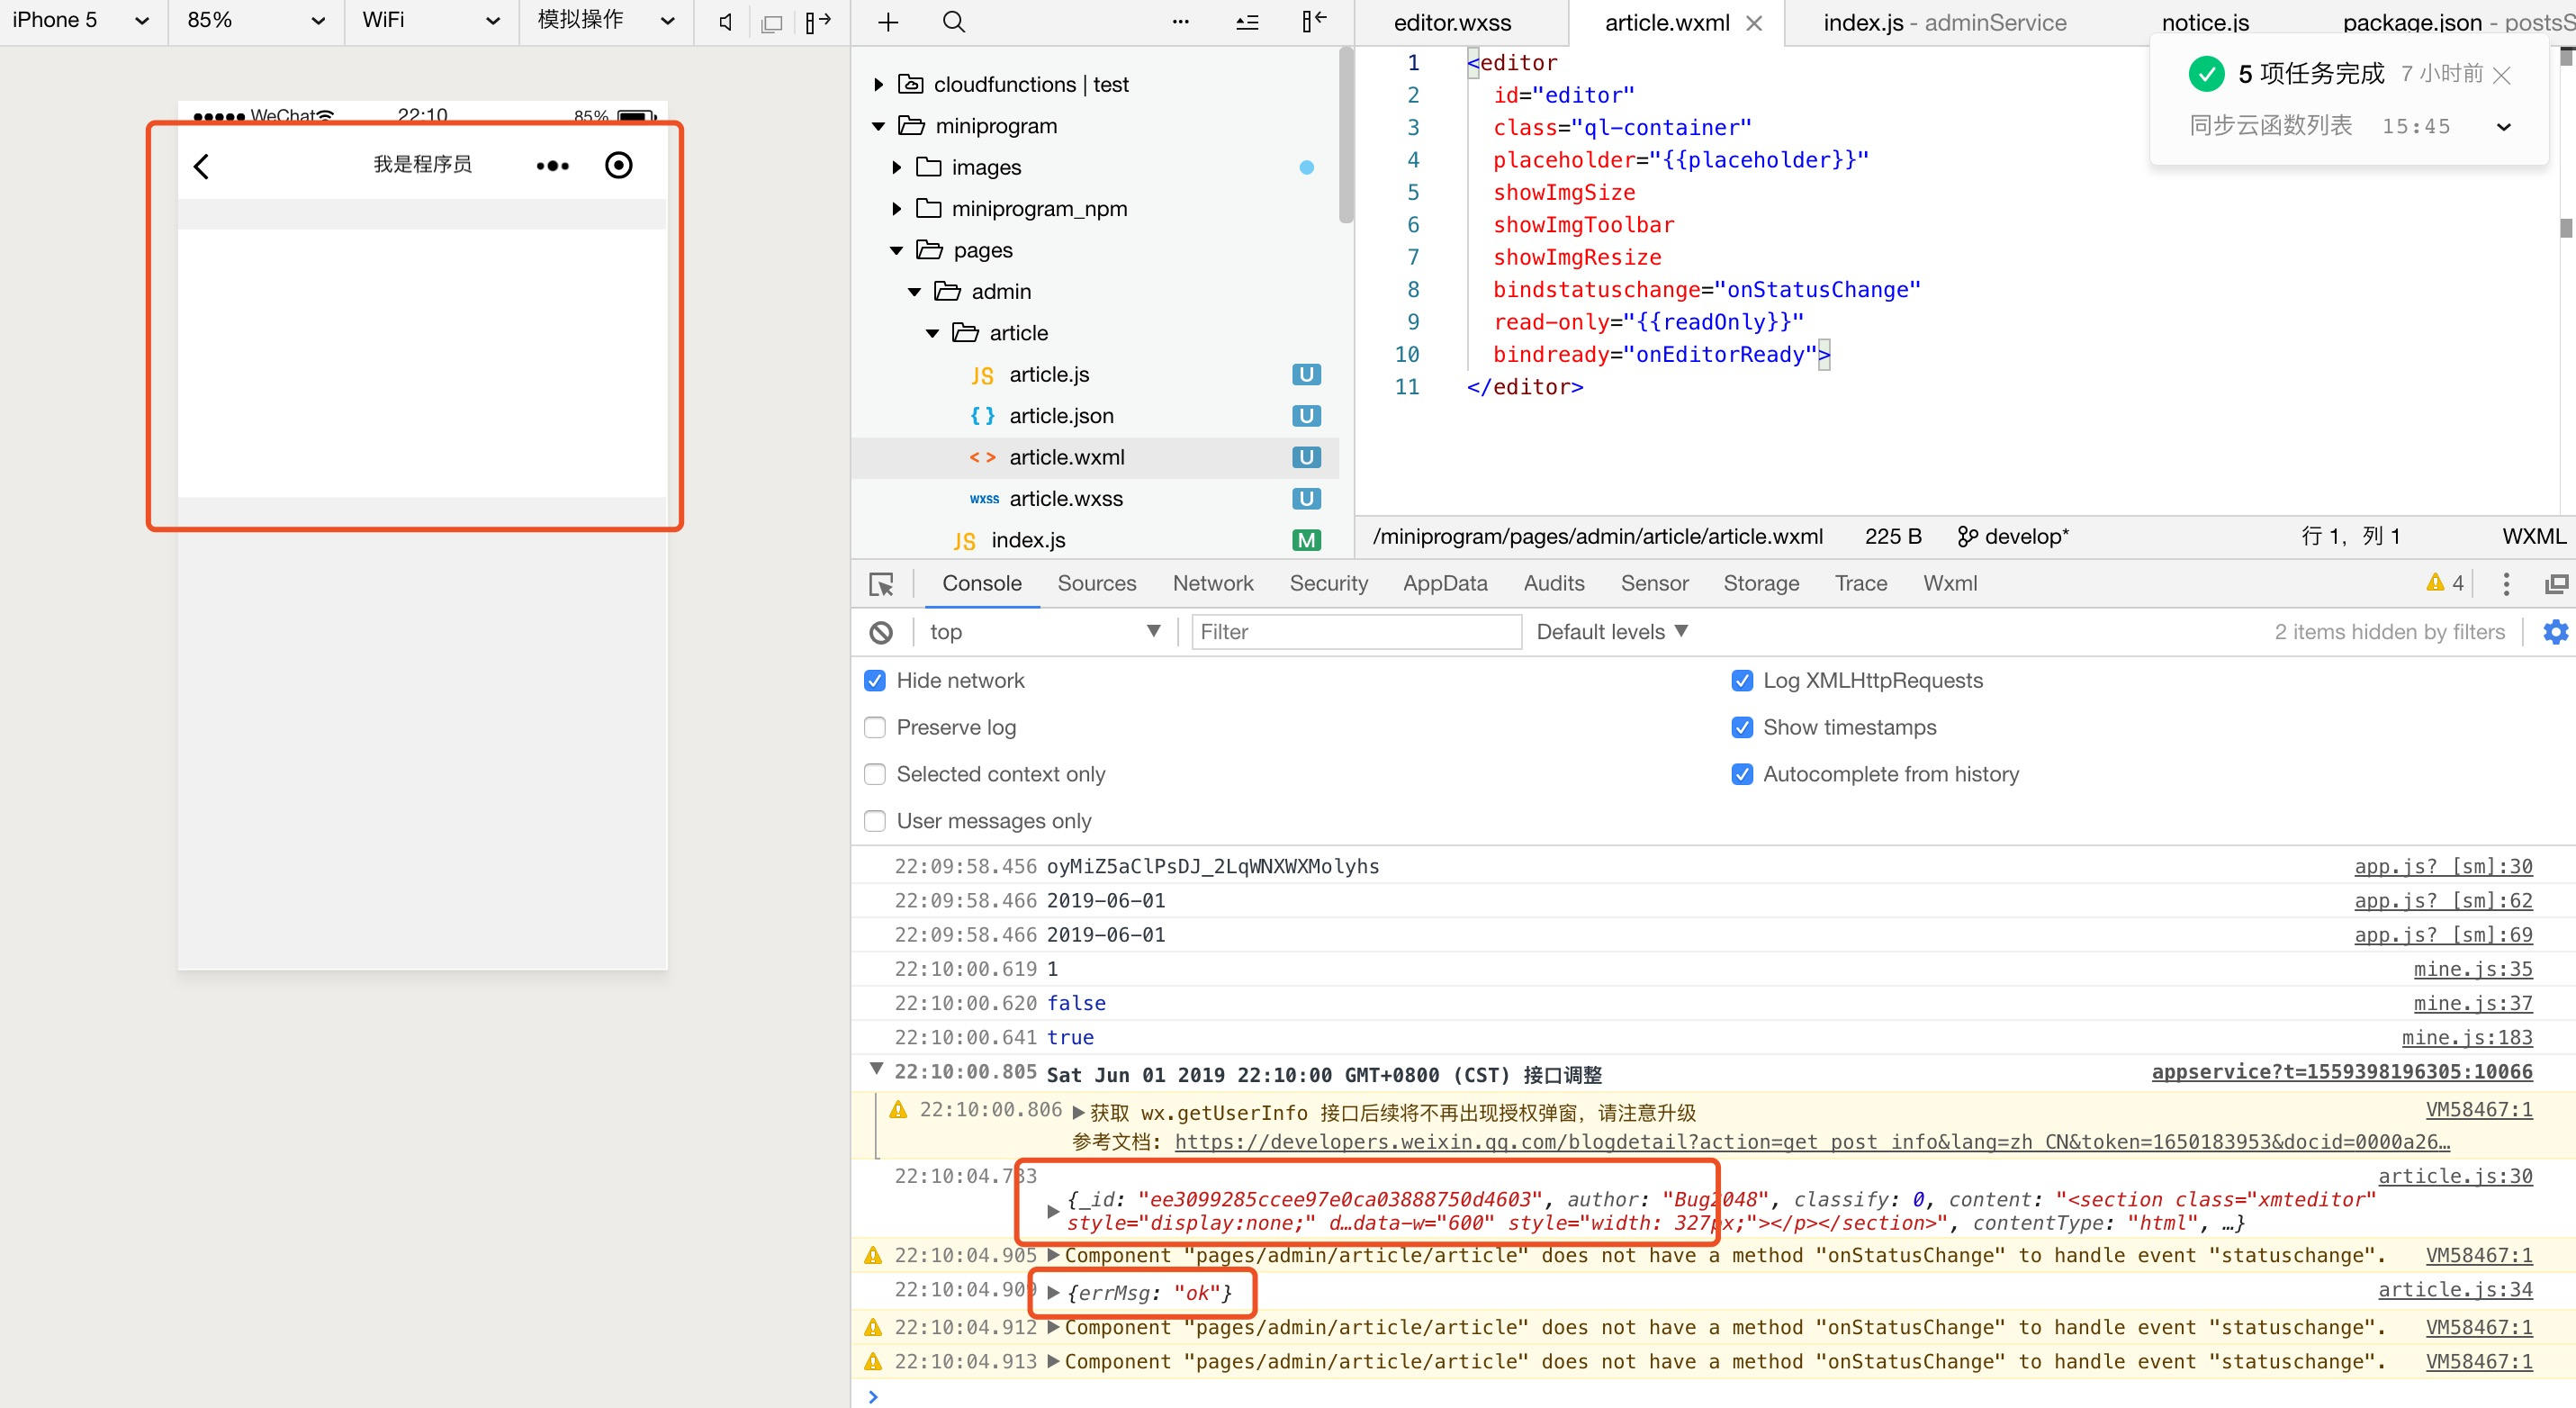Enable User messages only checkbox
2576x1408 pixels.
(x=875, y=822)
